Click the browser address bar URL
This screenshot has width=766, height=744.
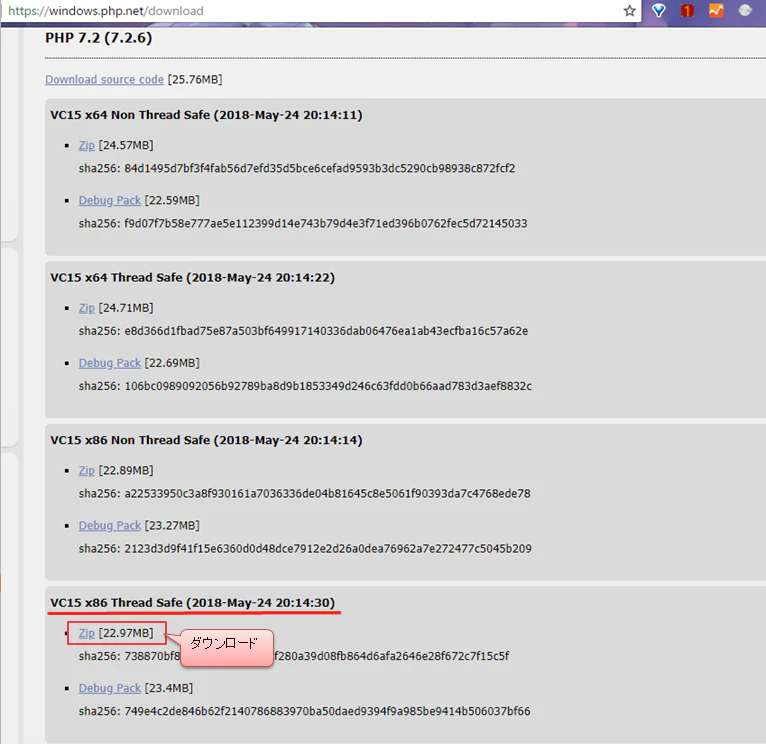[x=106, y=11]
